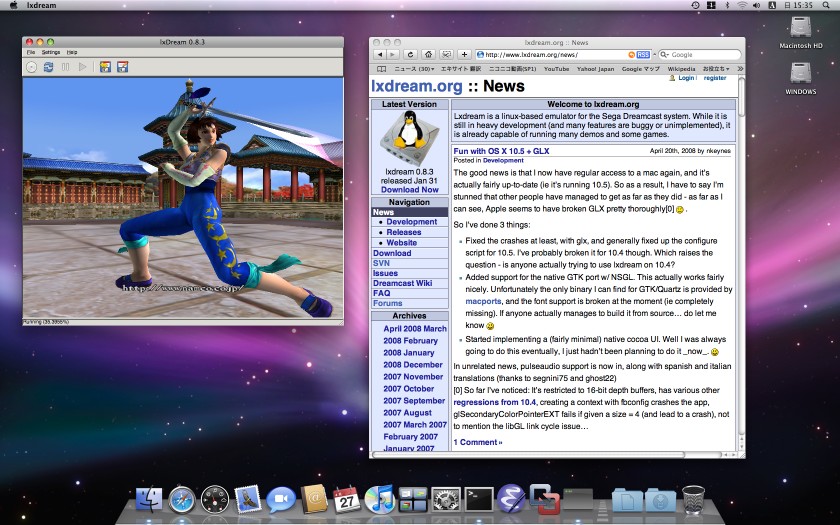Open the Wikipedia bookmark
This screenshot has width=840, height=525.
pos(681,69)
